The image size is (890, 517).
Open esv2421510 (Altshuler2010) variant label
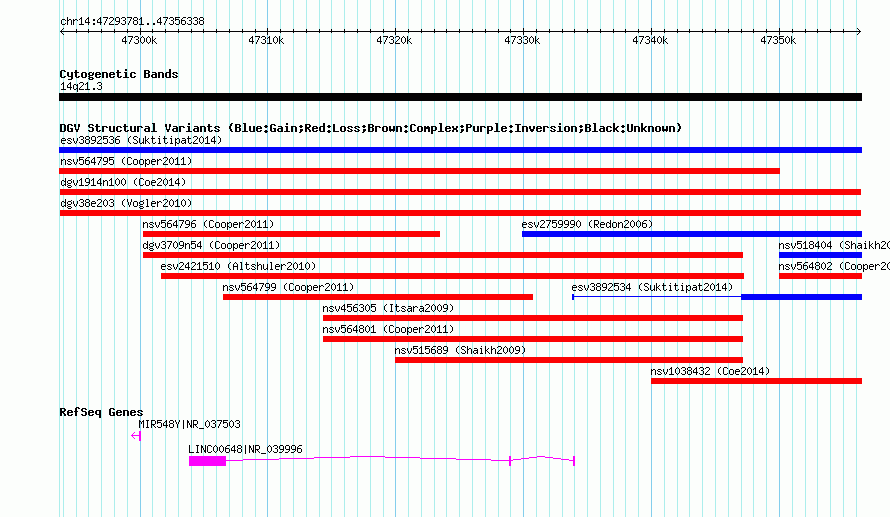point(238,266)
